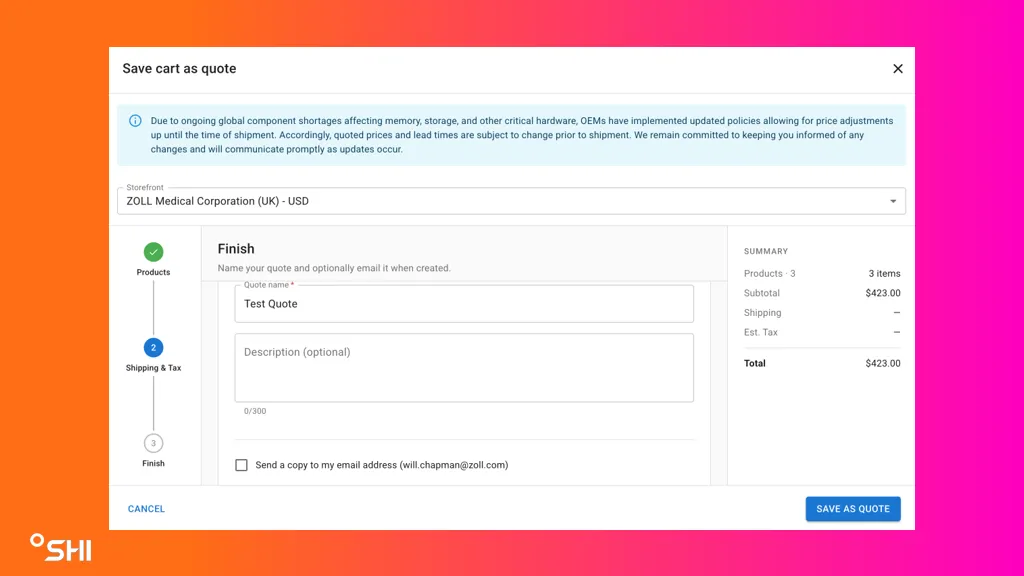Cancel saving the quote

coord(146,509)
